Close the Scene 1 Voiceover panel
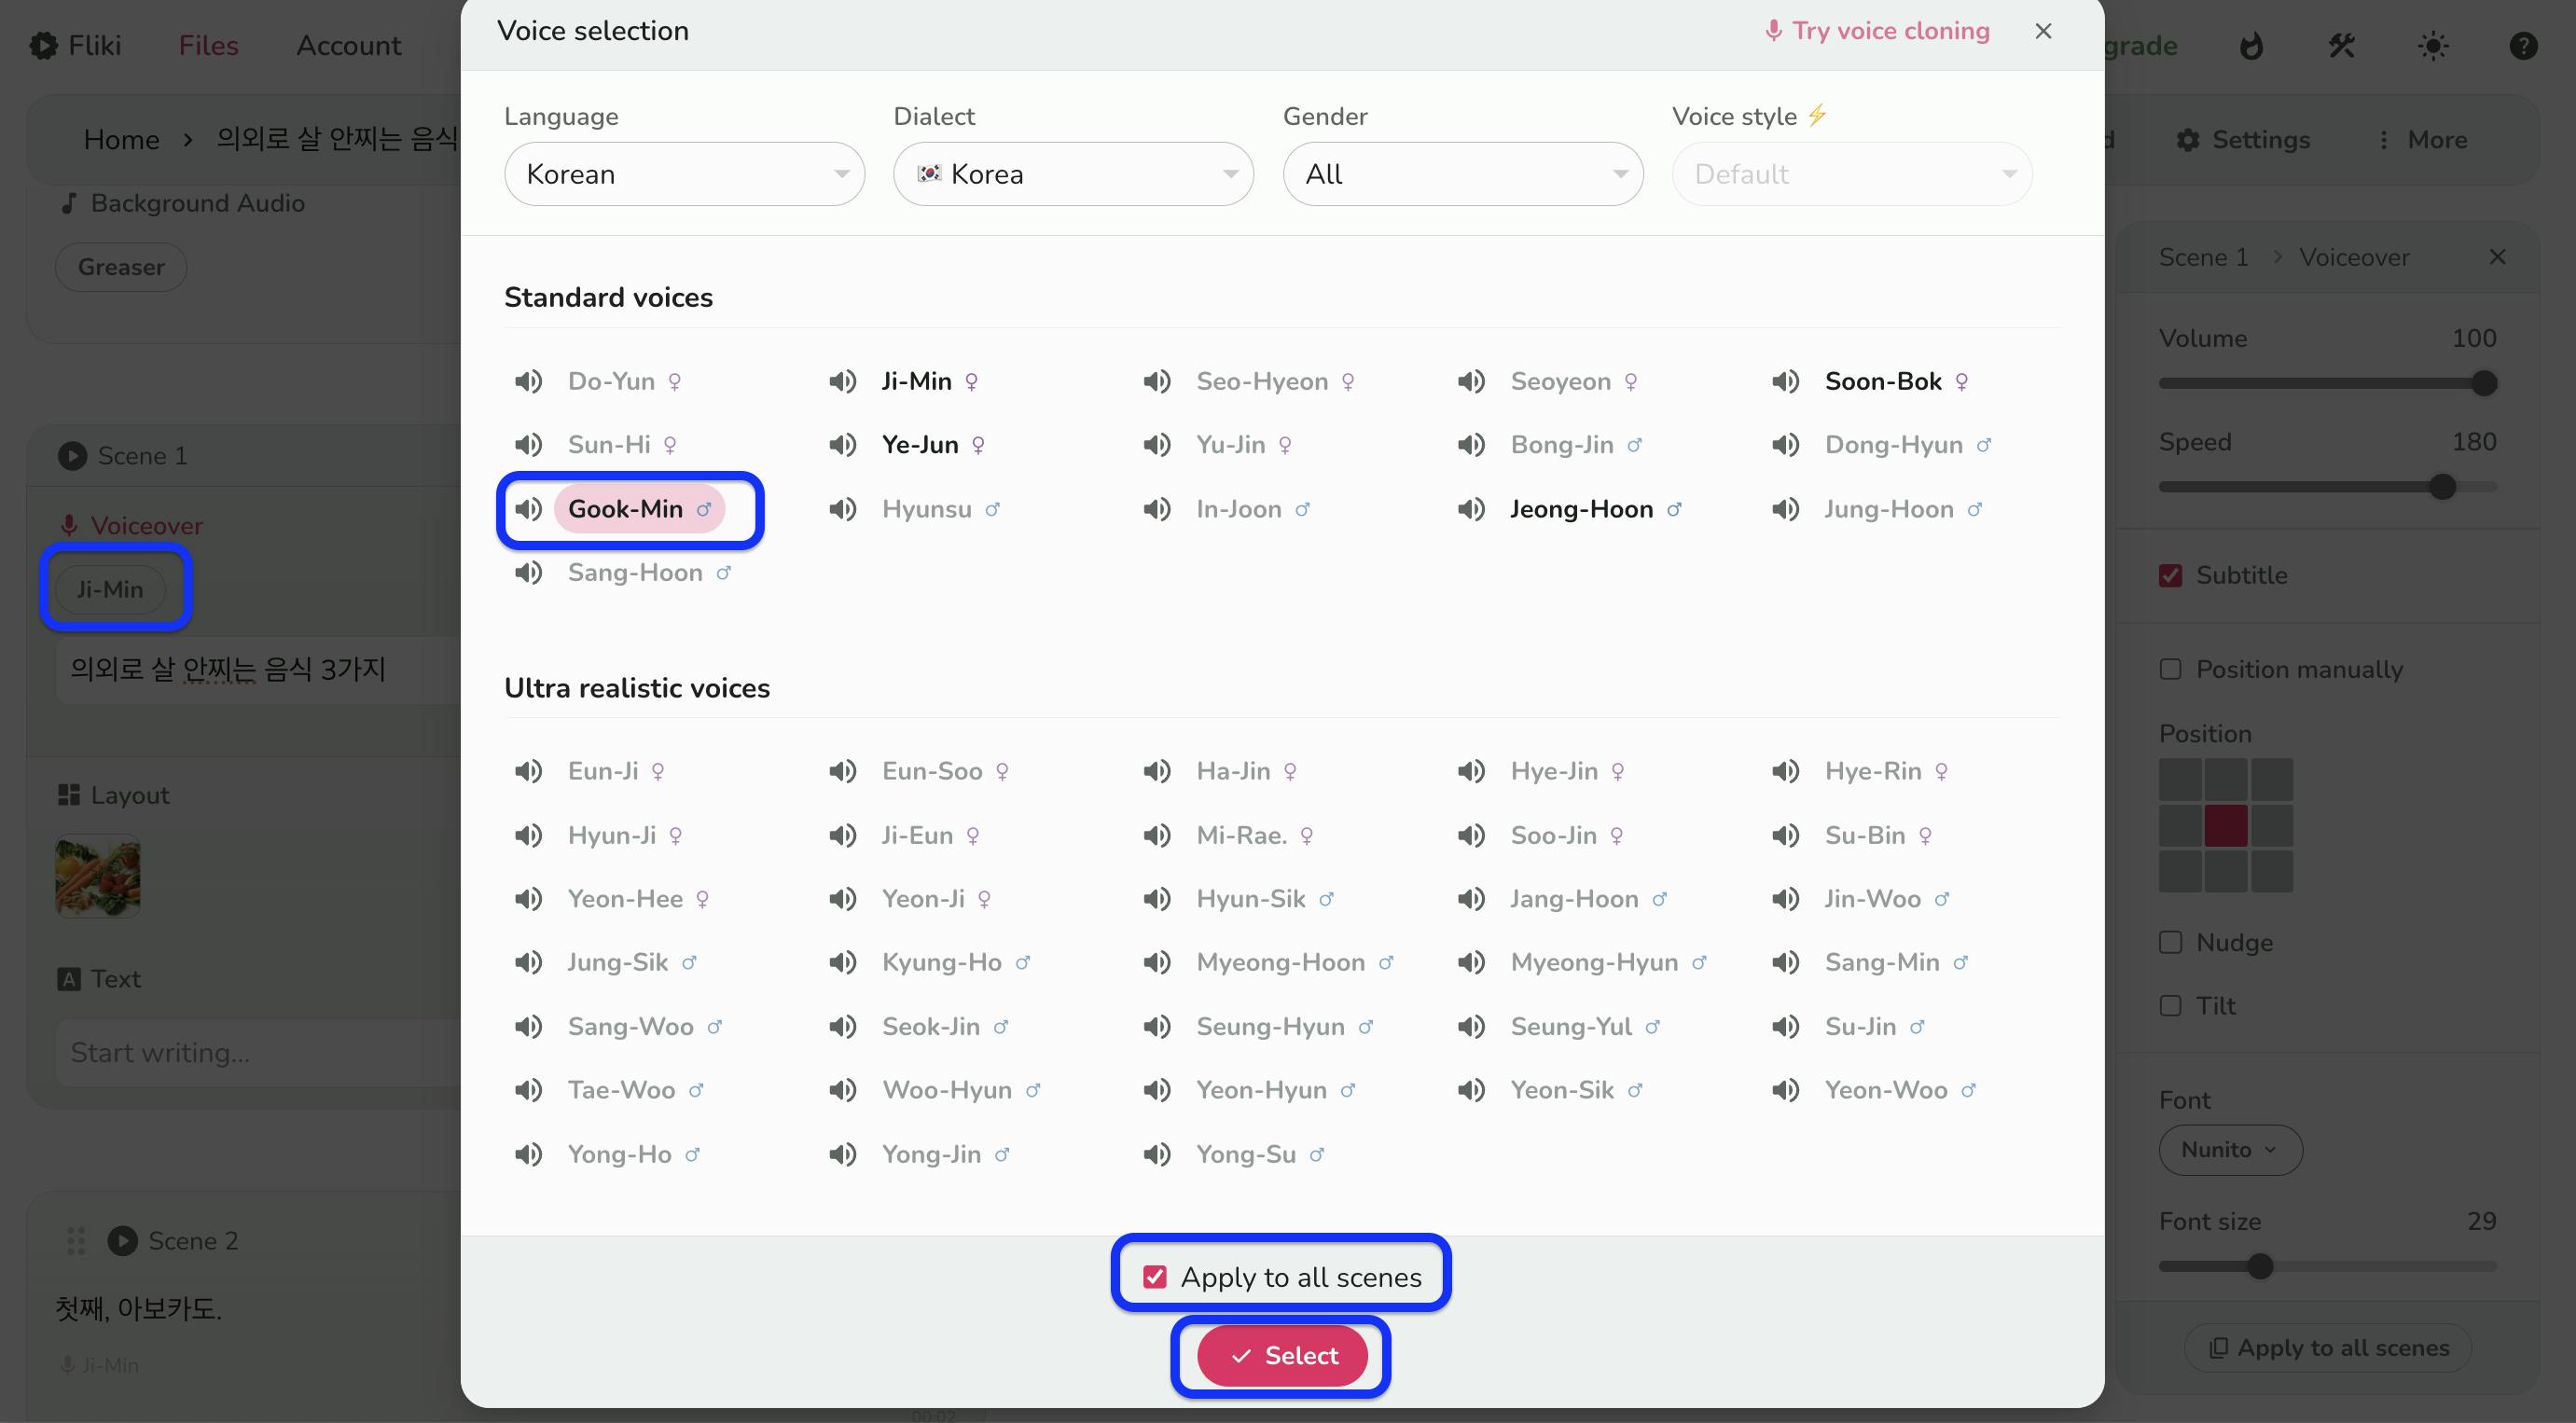 pos(2497,257)
